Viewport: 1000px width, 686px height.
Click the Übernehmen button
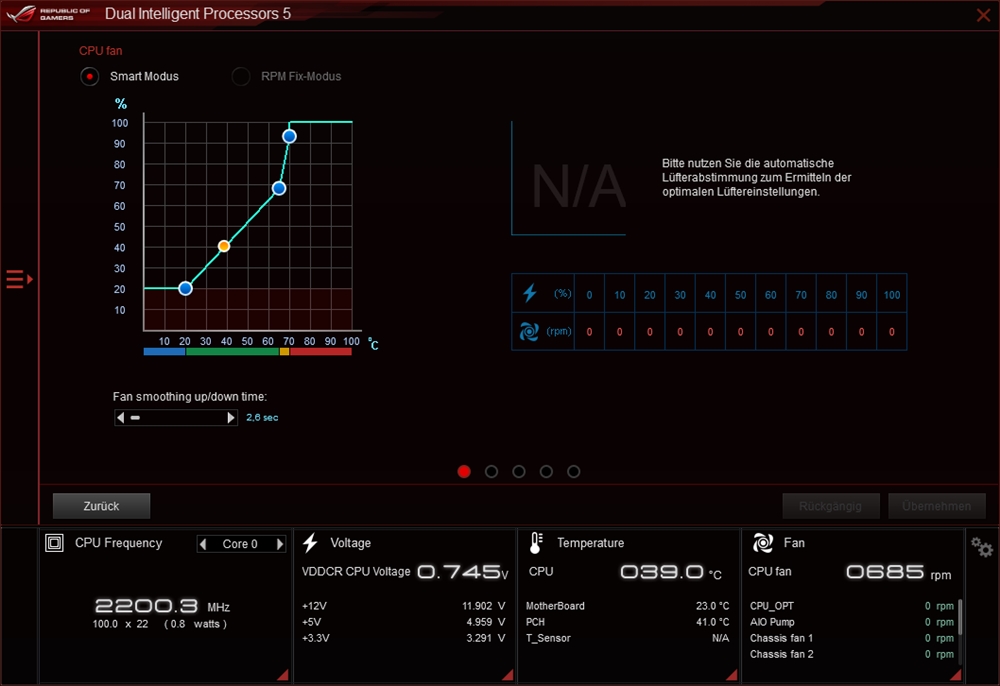click(936, 506)
